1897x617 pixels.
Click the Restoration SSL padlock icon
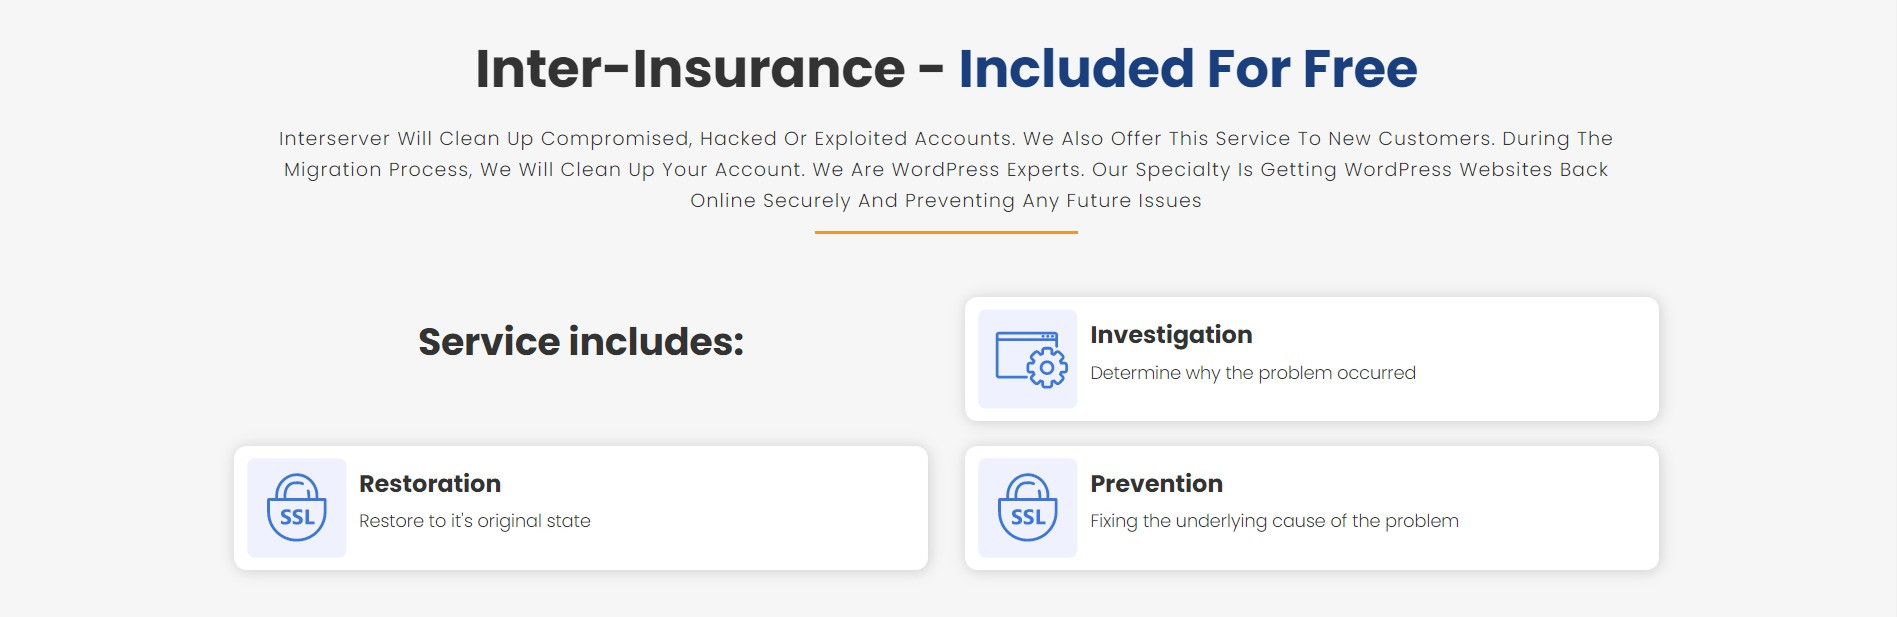[x=297, y=508]
